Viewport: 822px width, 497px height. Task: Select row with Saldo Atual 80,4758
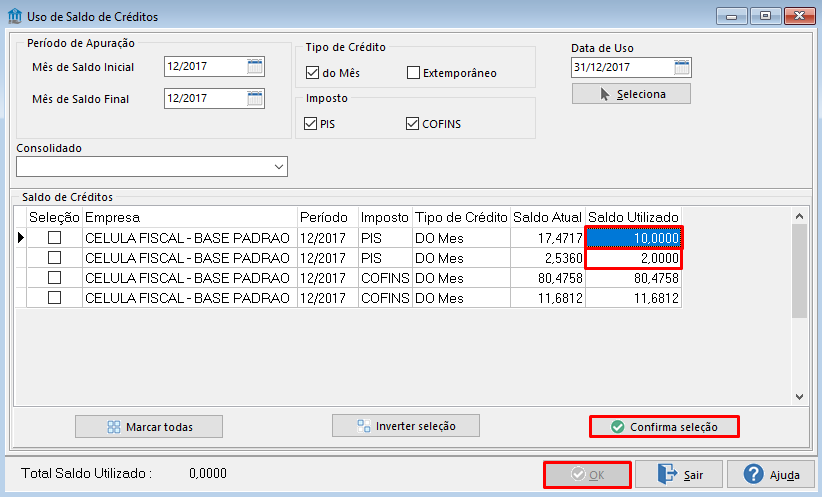click(x=55, y=278)
